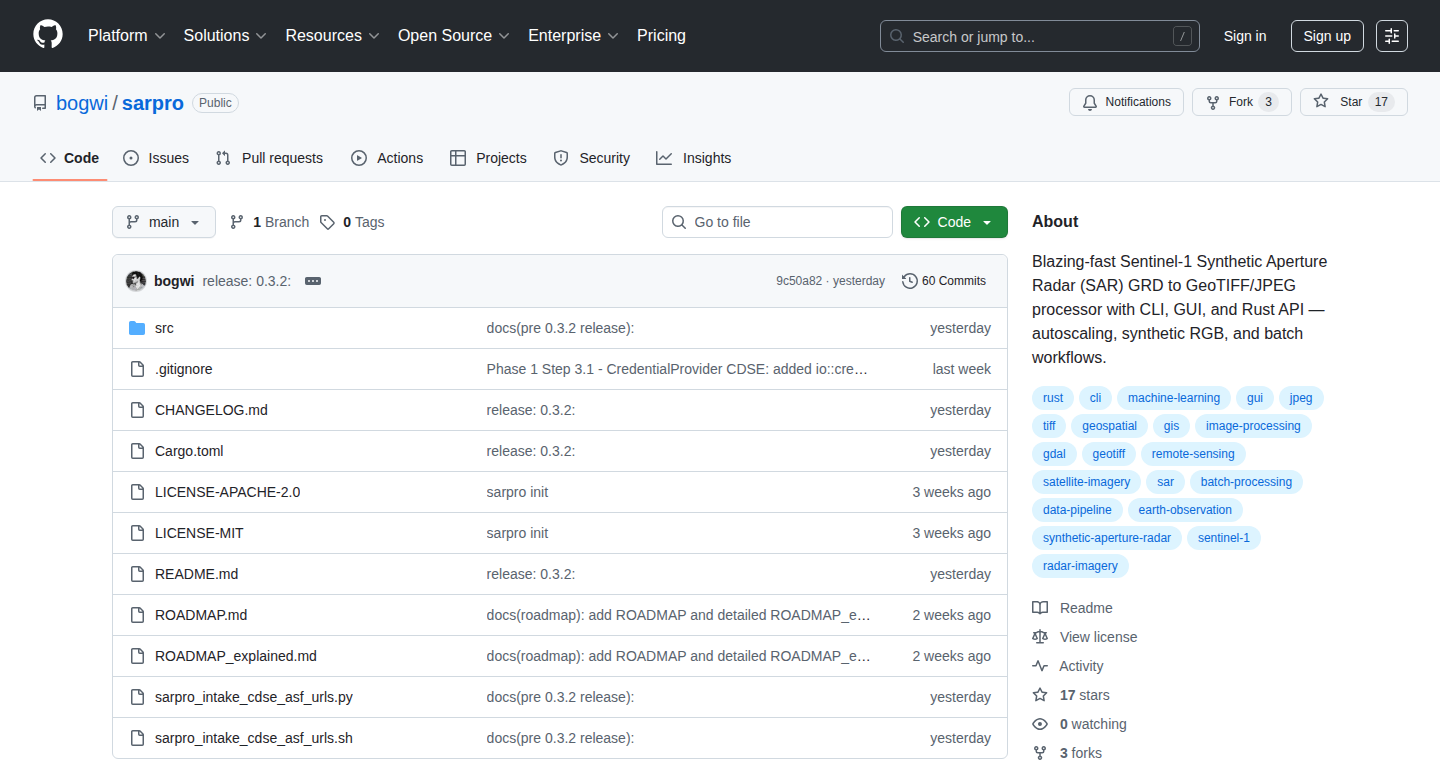Click the file icon next to ROADMAP.md
Screen dimensions: 1440x761
[137, 615]
